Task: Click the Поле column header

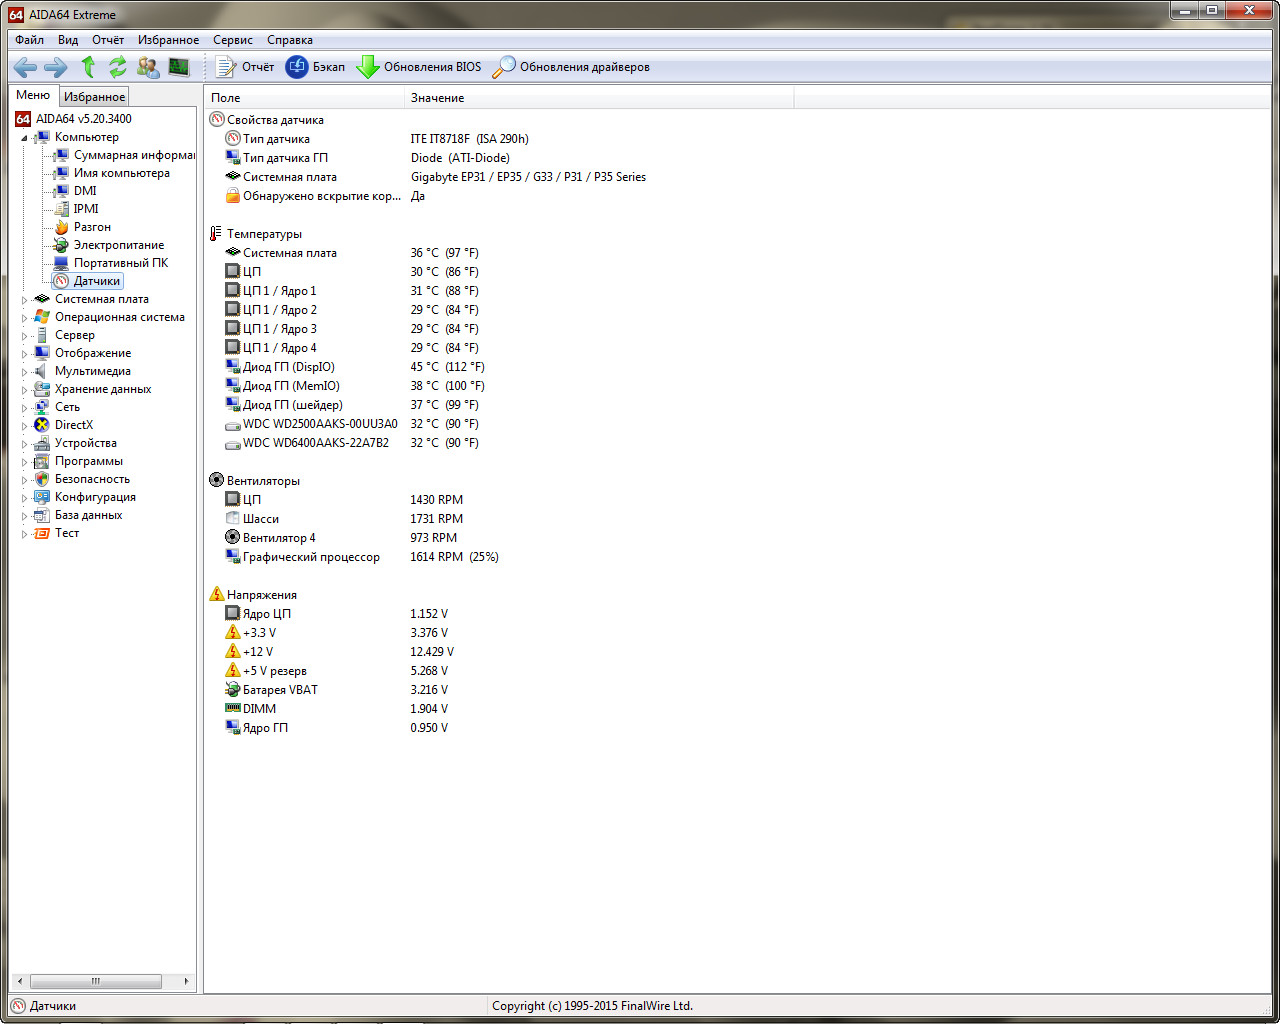Action: click(x=305, y=98)
